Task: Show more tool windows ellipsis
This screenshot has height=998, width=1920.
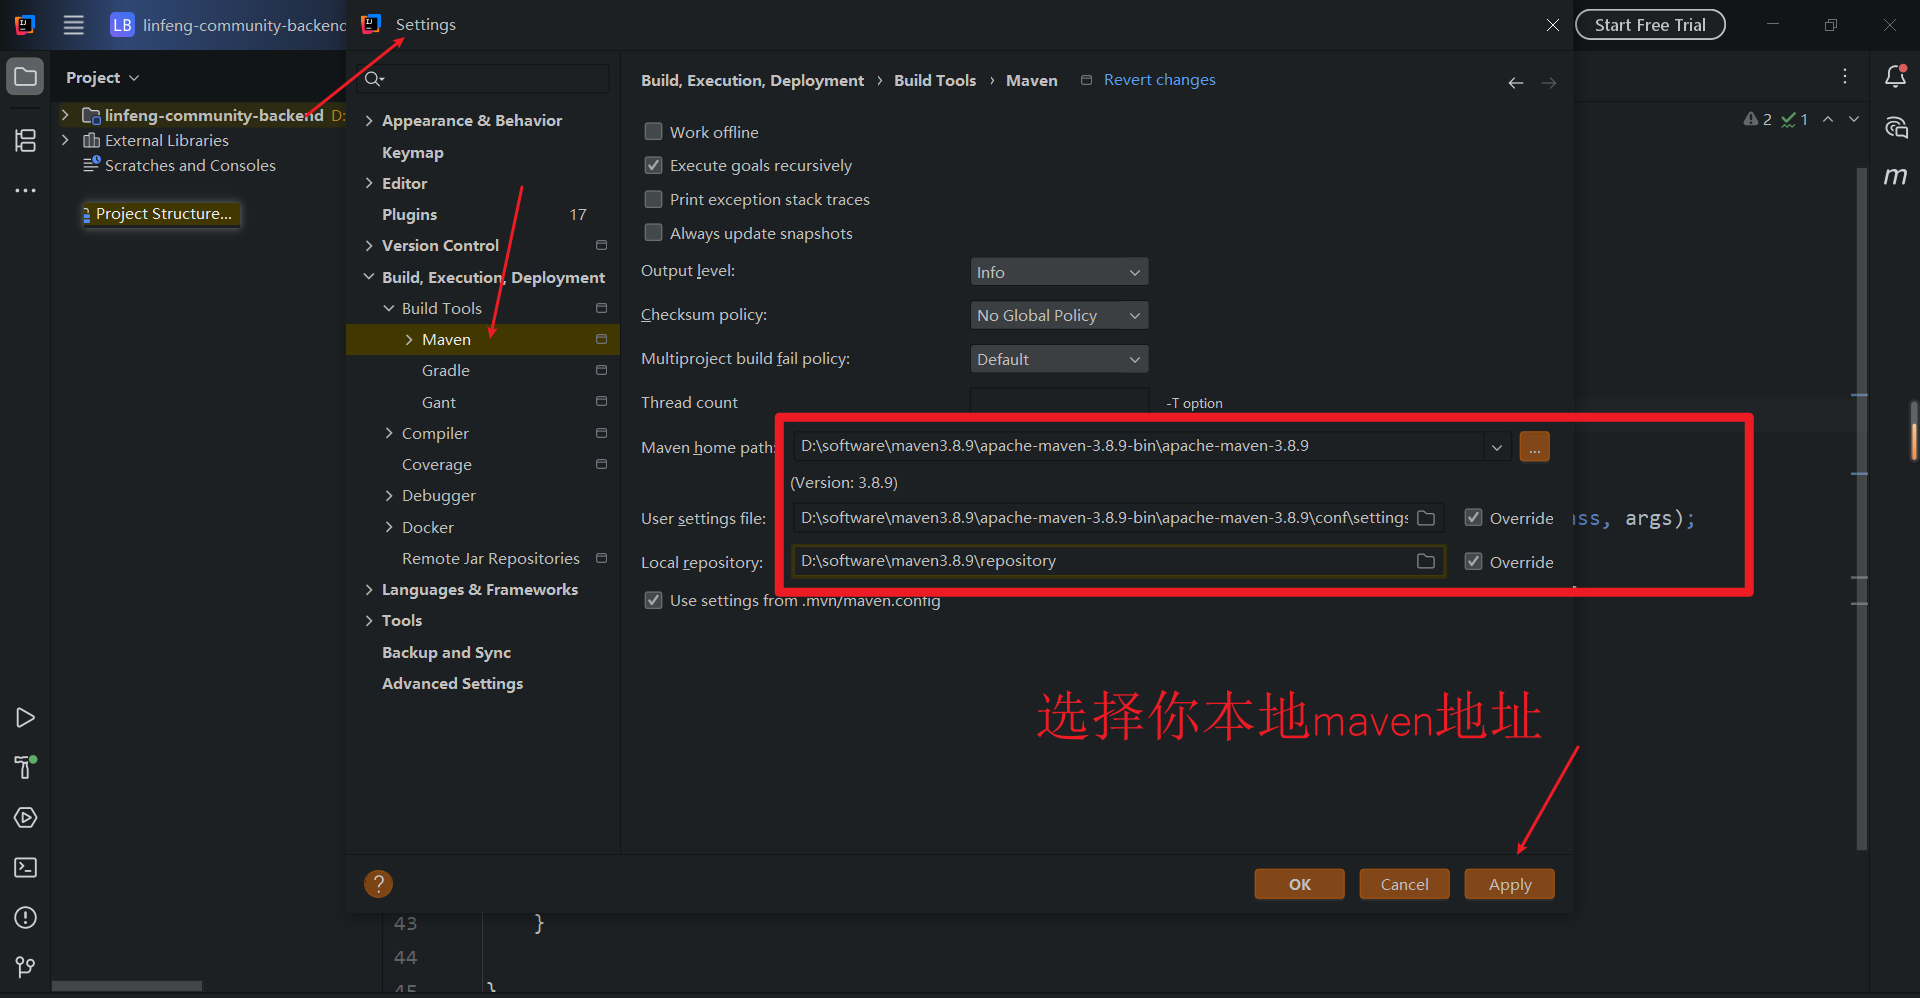Action: (25, 190)
